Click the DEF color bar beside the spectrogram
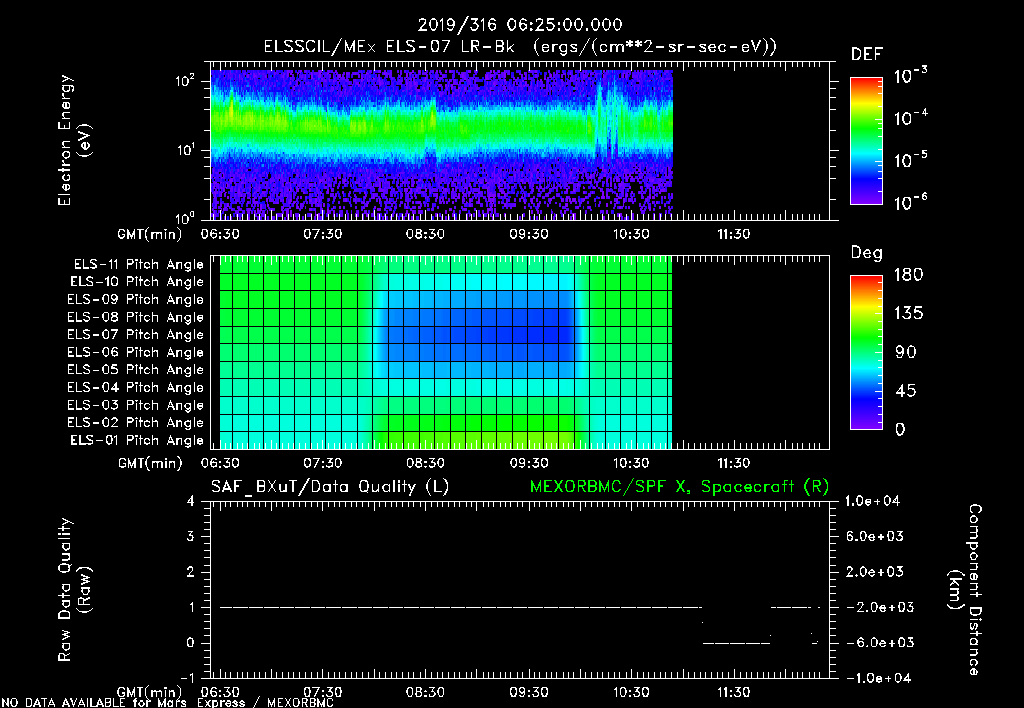The image size is (1024, 708). click(x=866, y=141)
